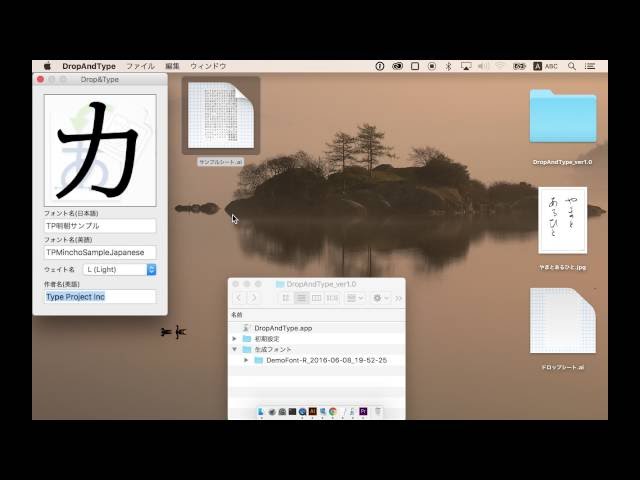Click the glyph preview image in Drop&Type window

pos(100,150)
